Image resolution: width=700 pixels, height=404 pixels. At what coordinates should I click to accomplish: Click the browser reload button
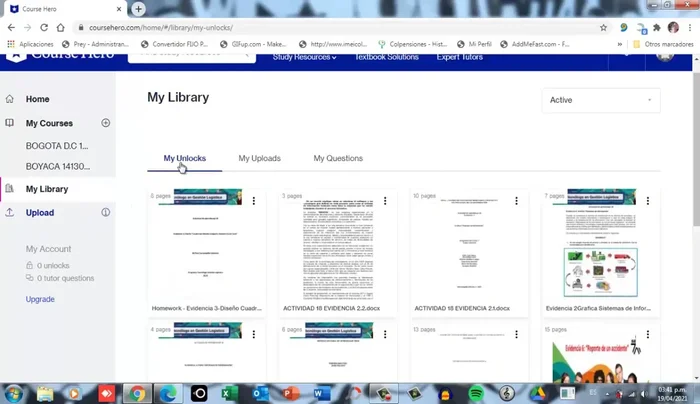(x=44, y=28)
